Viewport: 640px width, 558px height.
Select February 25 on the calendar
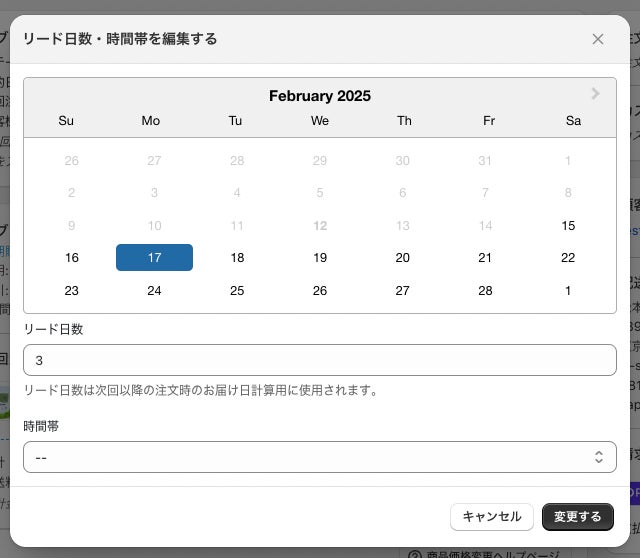[x=237, y=291]
